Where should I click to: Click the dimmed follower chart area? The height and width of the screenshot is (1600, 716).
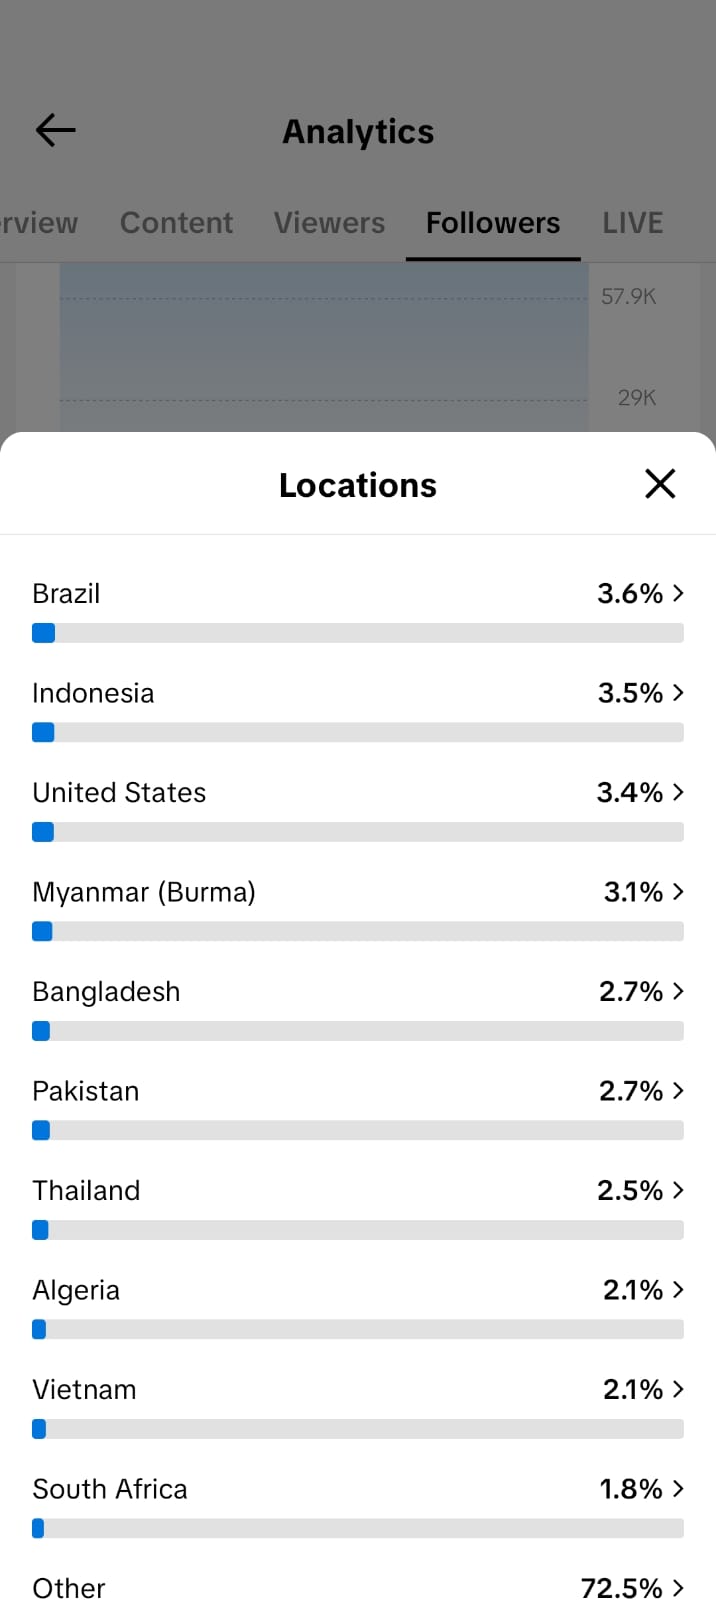pyautogui.click(x=324, y=347)
